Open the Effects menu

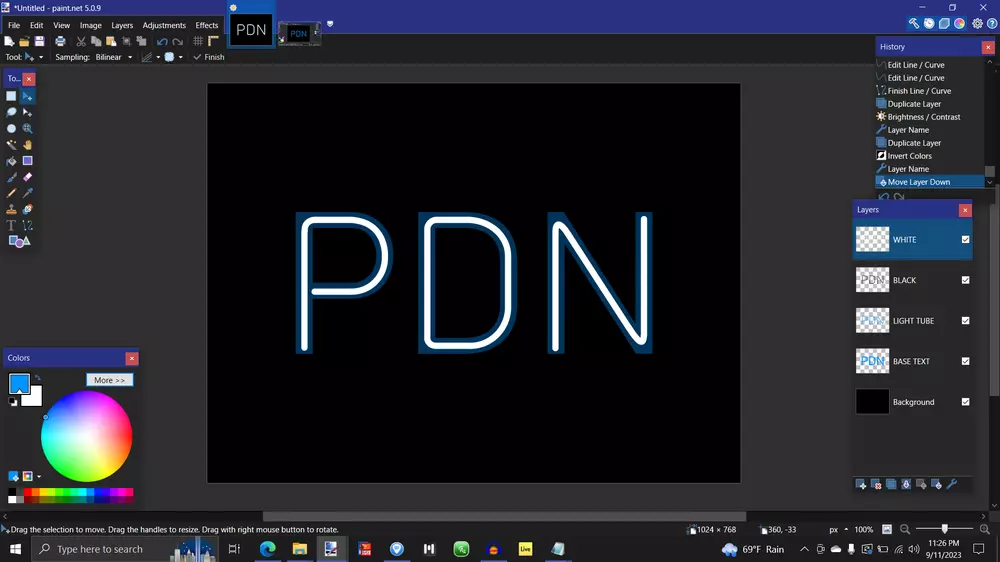pos(207,25)
